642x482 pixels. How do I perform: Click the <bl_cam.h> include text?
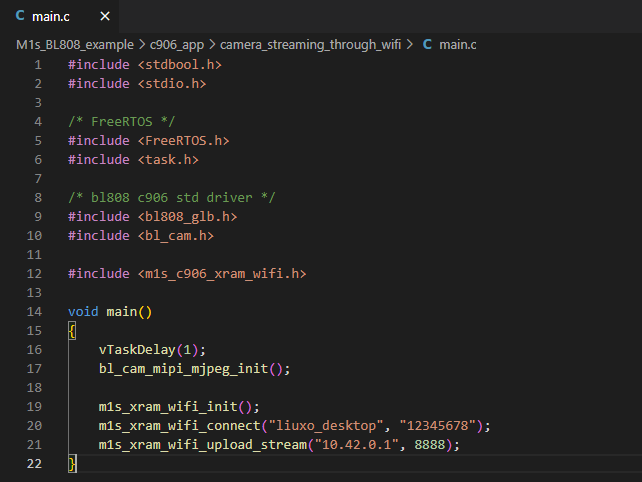tap(176, 235)
